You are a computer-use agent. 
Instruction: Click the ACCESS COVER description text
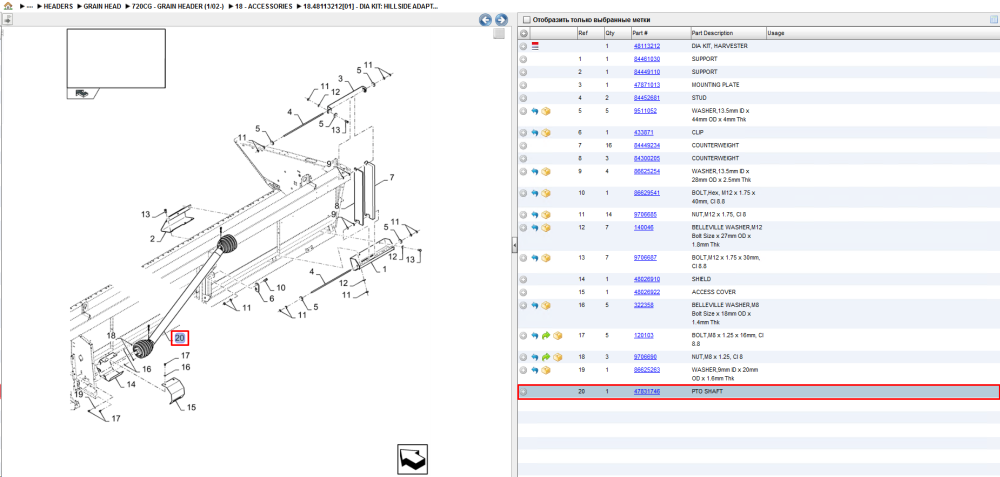712,292
